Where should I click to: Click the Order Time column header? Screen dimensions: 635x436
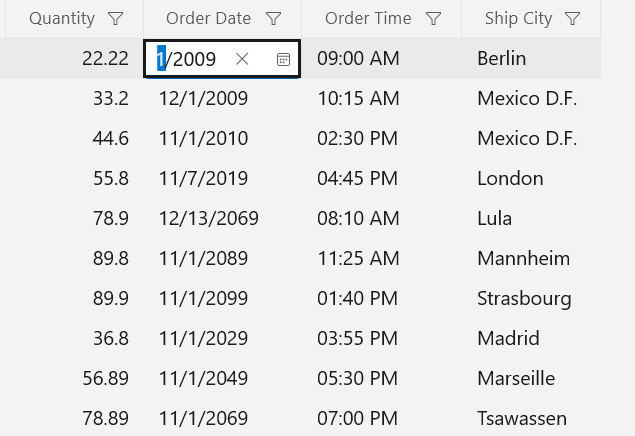368,19
